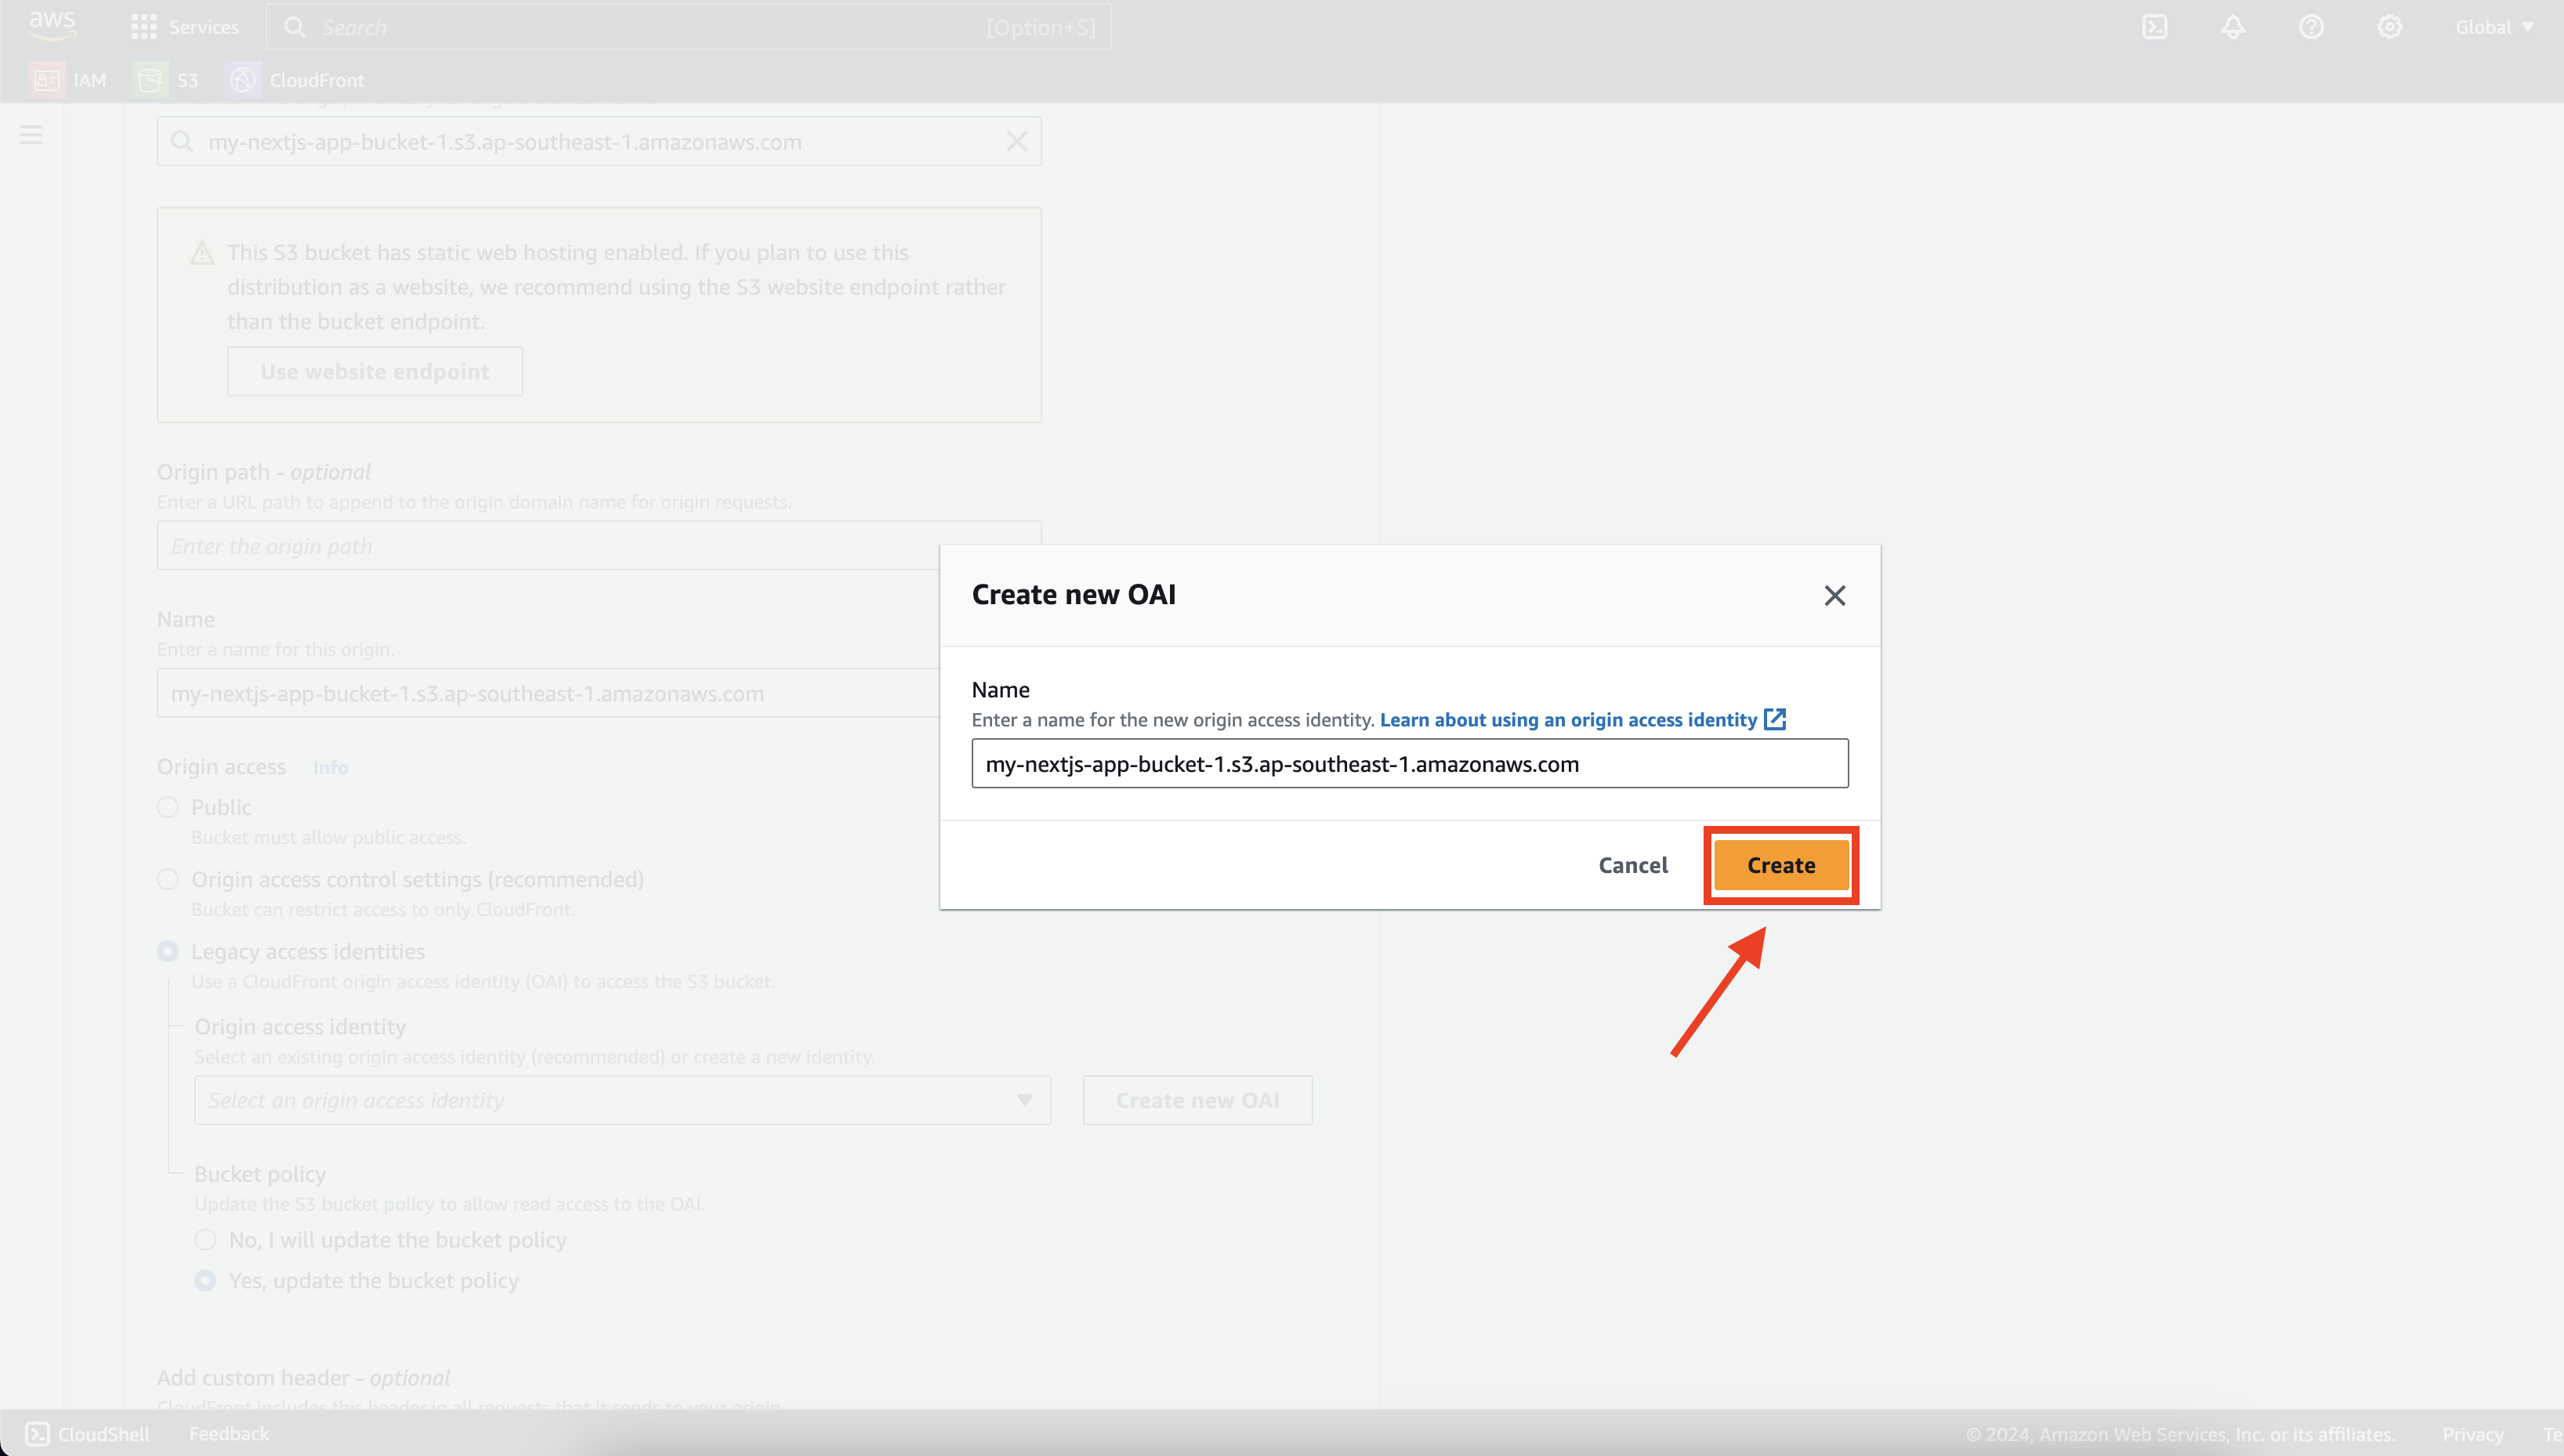This screenshot has width=2564, height=1456.
Task: Open the Origin access Info link
Action: (x=330, y=767)
